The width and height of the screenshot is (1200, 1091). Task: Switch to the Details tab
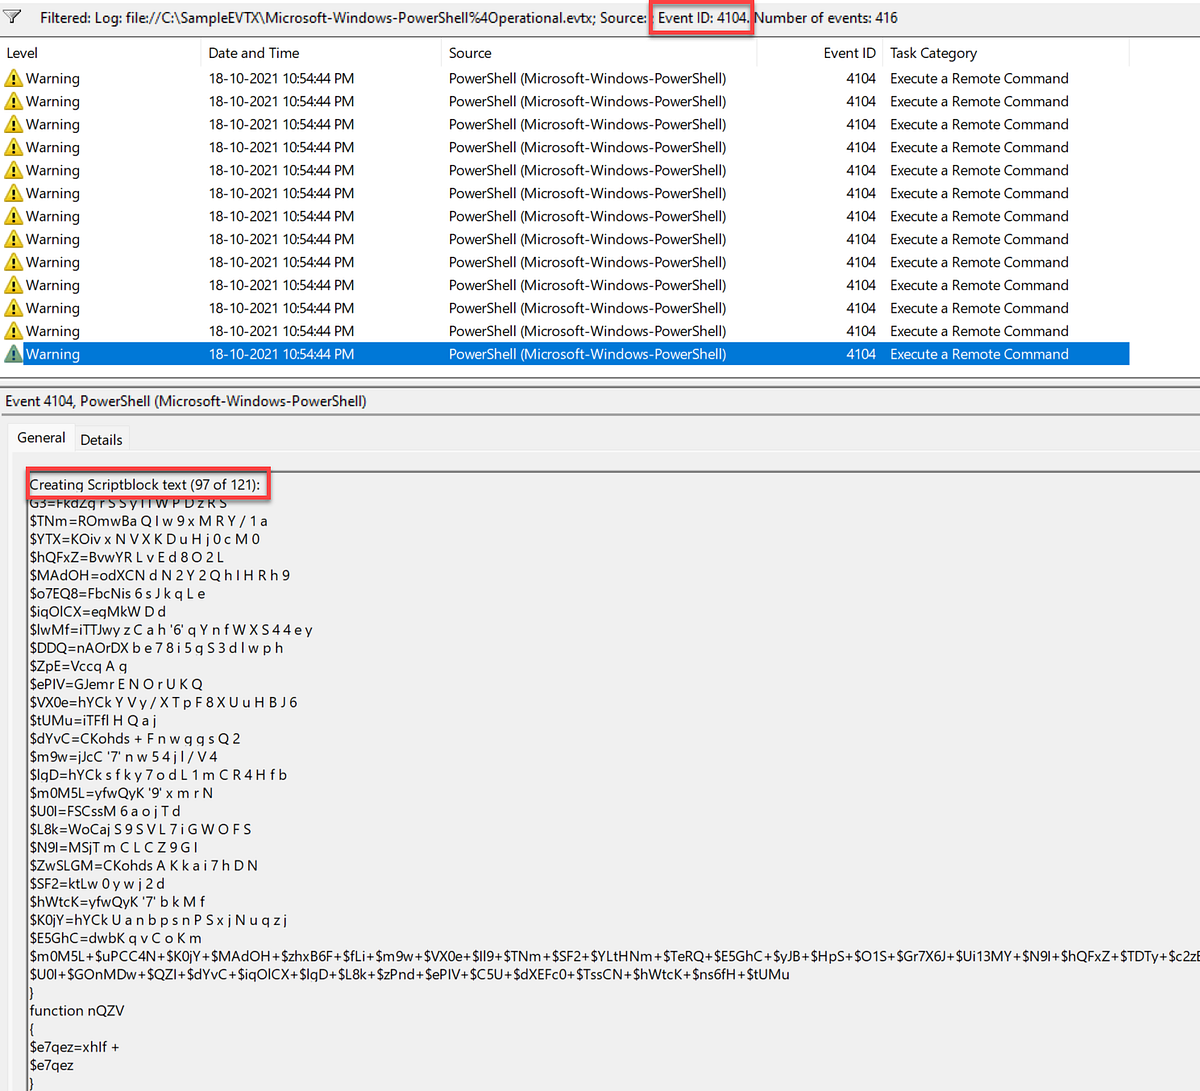click(x=101, y=438)
